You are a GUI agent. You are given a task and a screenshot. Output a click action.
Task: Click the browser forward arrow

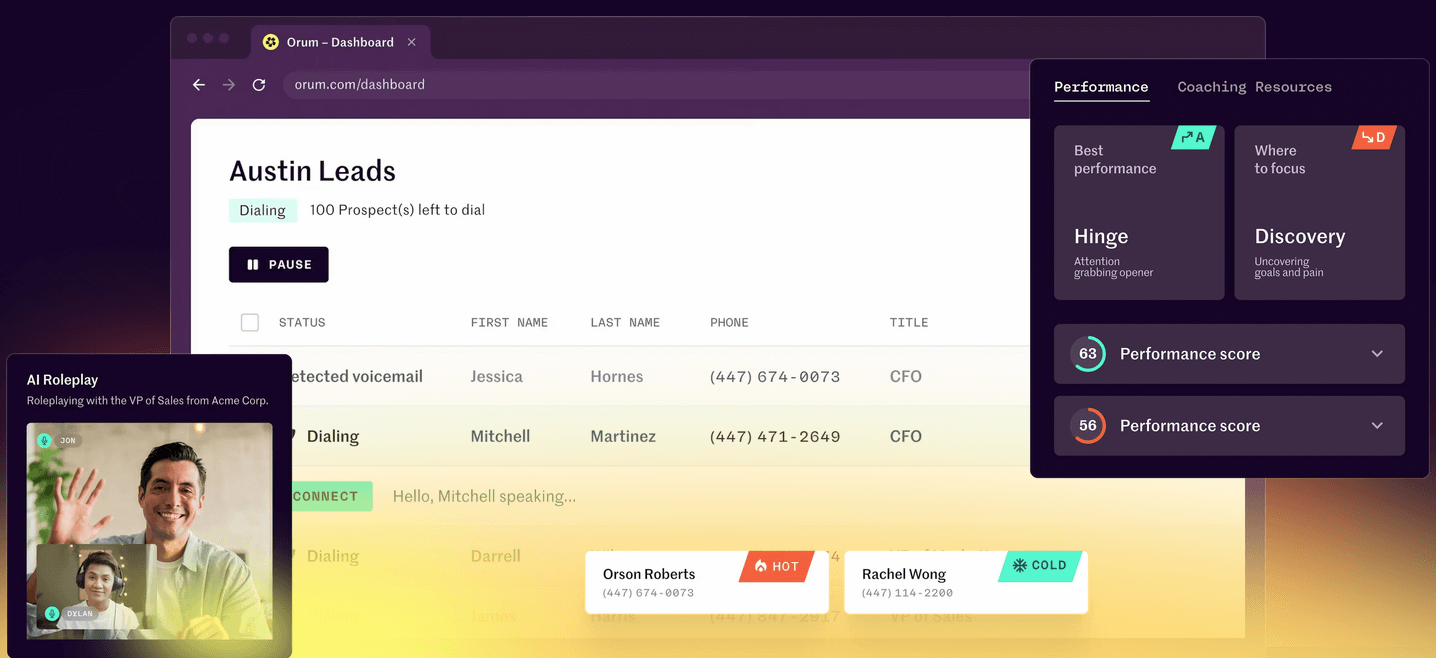pyautogui.click(x=229, y=85)
